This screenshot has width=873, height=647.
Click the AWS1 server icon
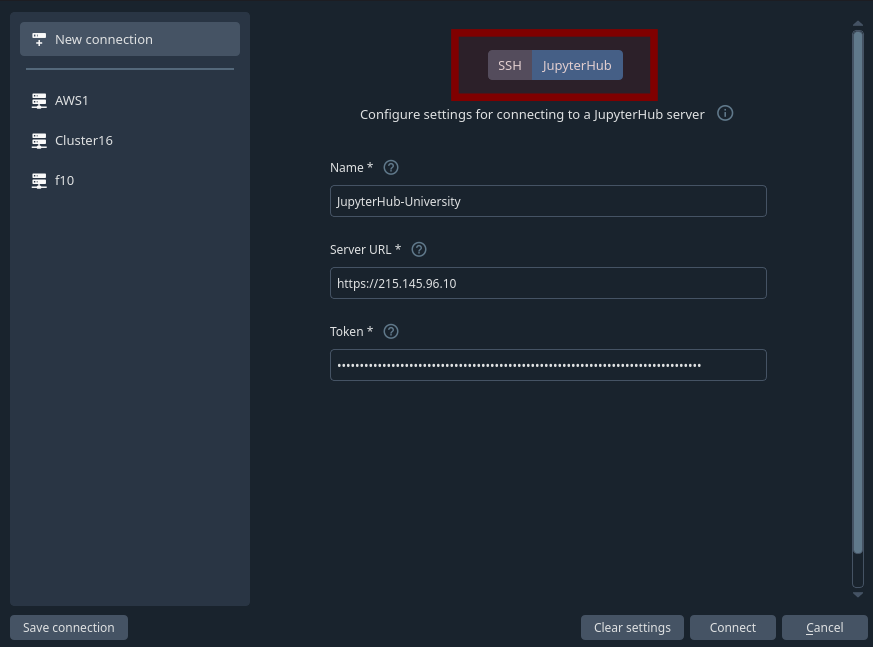[x=39, y=101]
